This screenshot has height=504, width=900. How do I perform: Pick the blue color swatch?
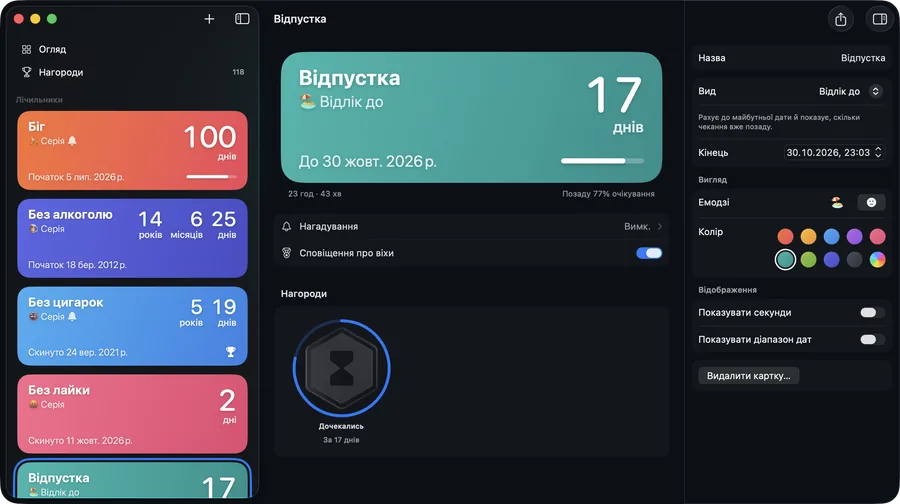(x=831, y=236)
